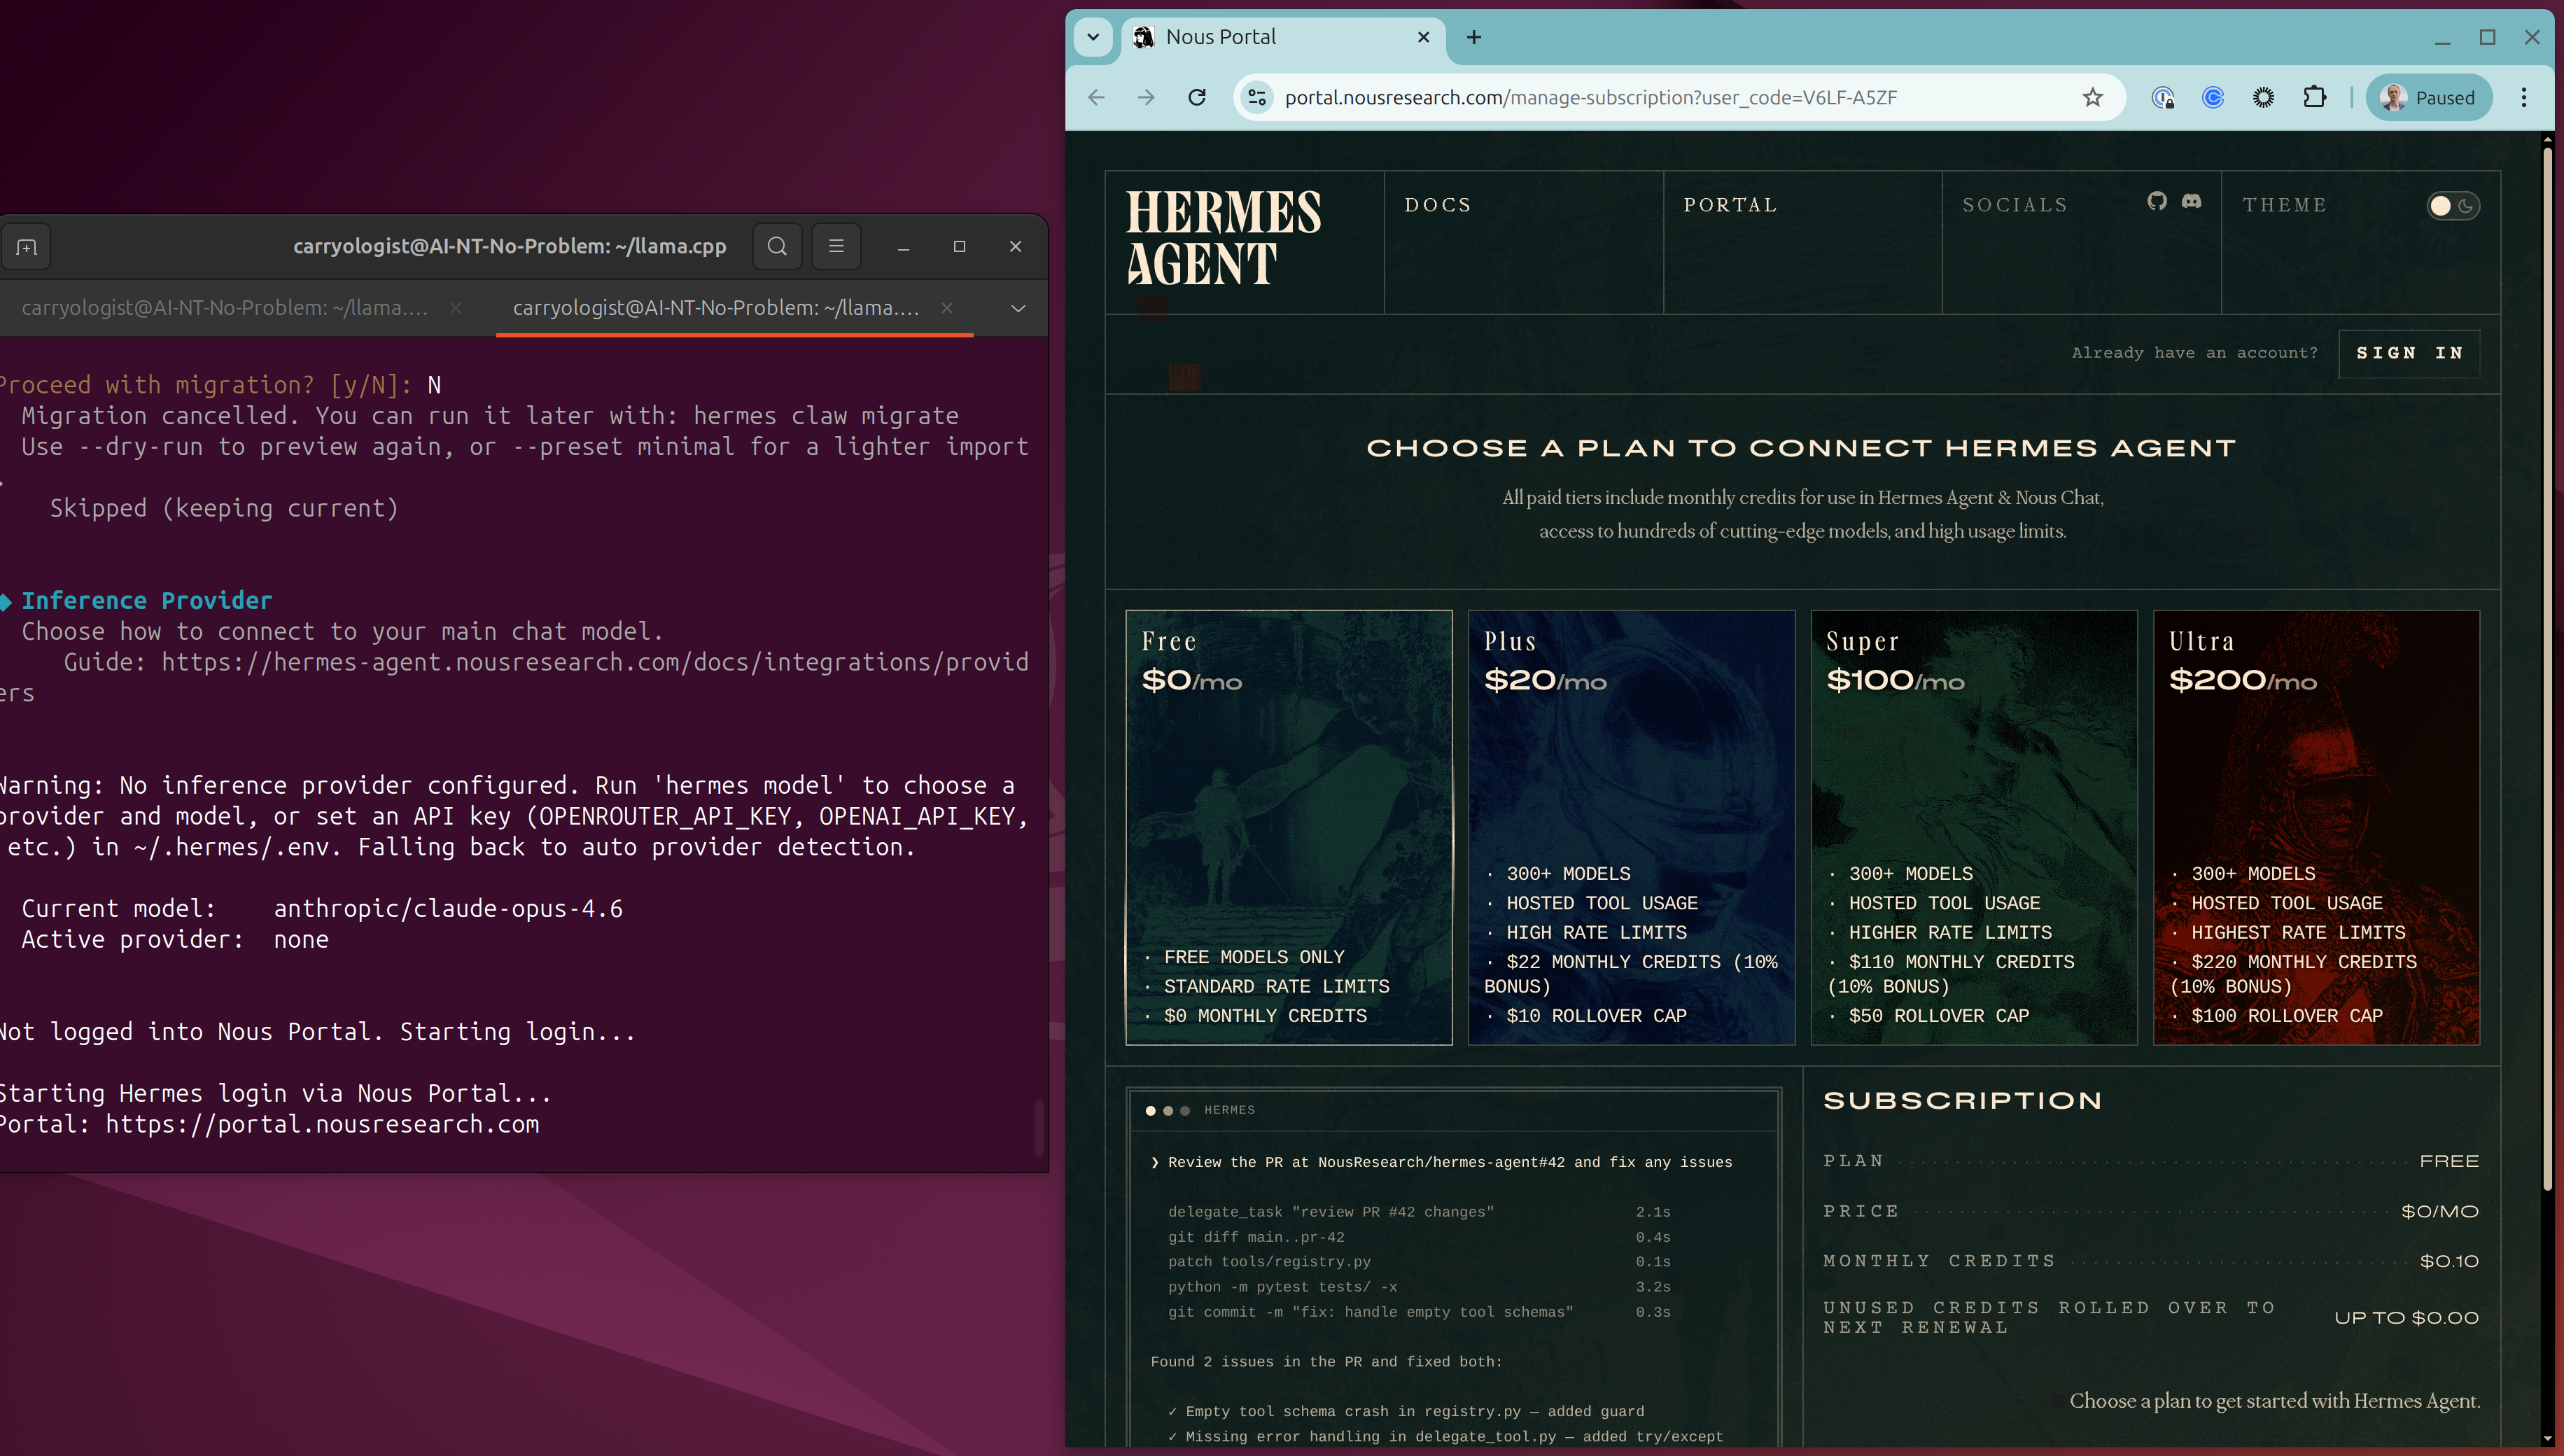This screenshot has width=2564, height=1456.
Task: Click the 'PLAN' FREE subscription row
Action: 2150,1161
